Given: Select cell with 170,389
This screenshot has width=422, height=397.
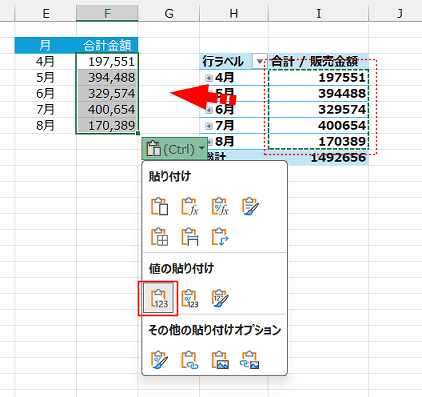Looking at the screenshot, I should coord(107,126).
